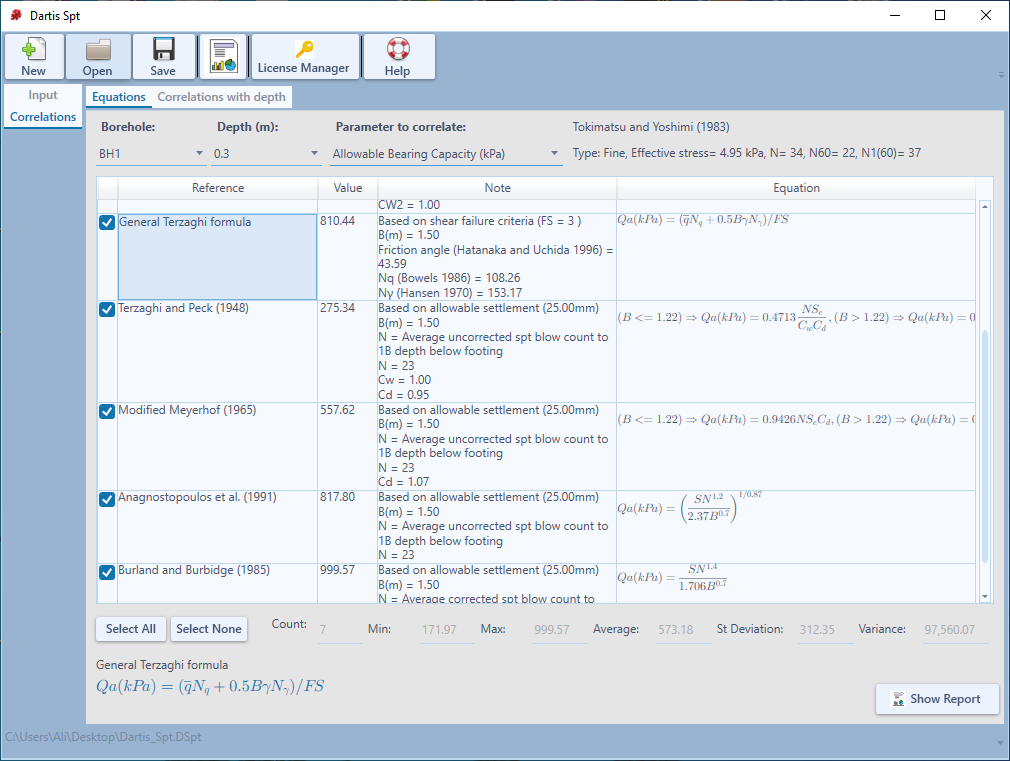Click the New file toolbar icon
The image size is (1010, 761).
(x=34, y=57)
